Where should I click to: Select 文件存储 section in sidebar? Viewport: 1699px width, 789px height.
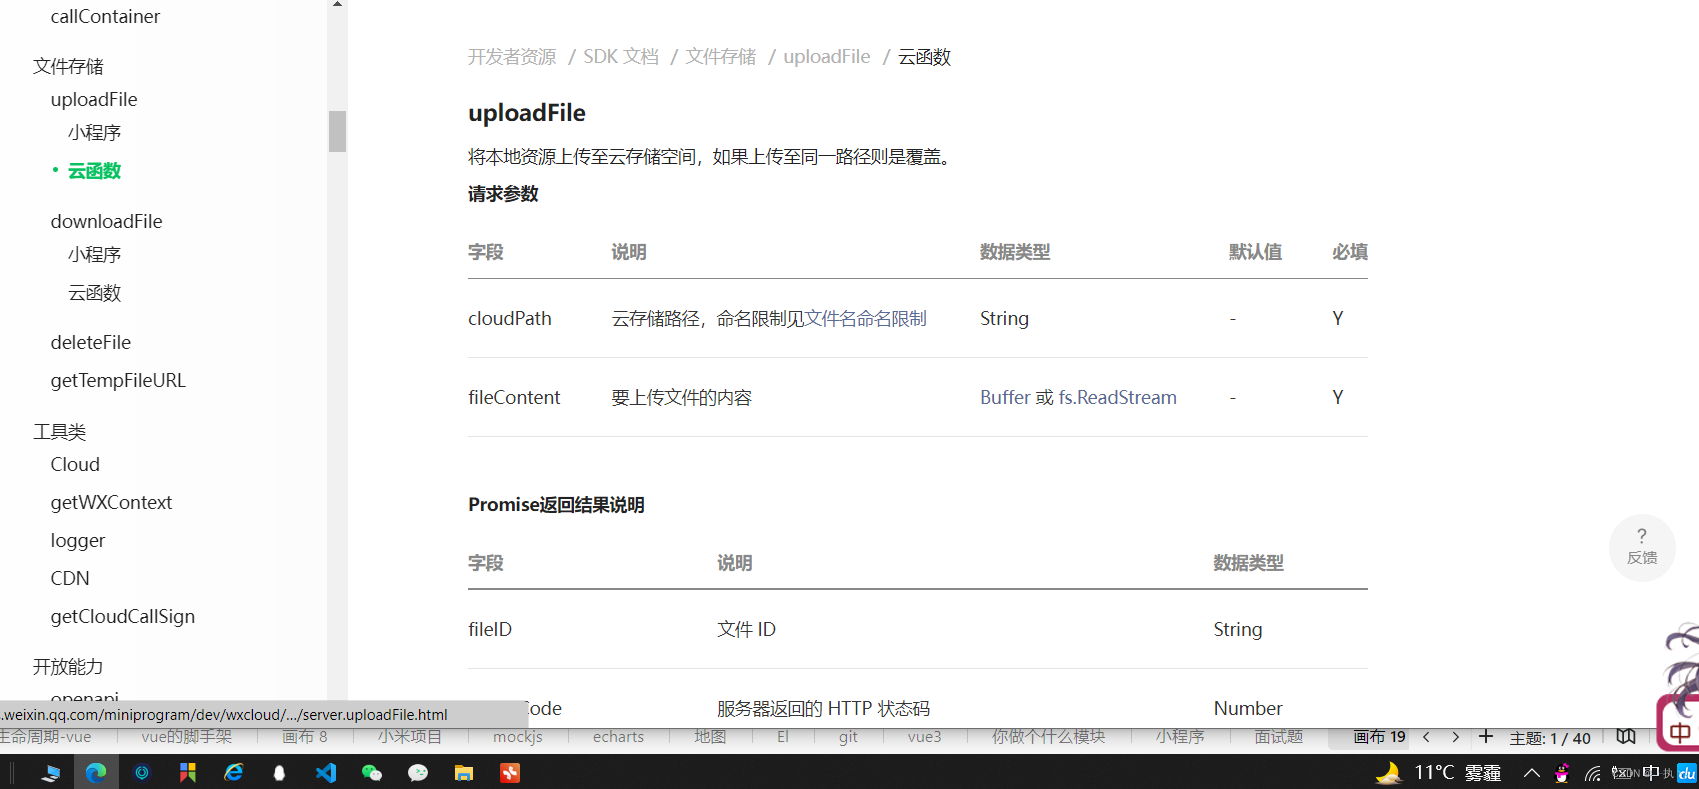[x=68, y=66]
